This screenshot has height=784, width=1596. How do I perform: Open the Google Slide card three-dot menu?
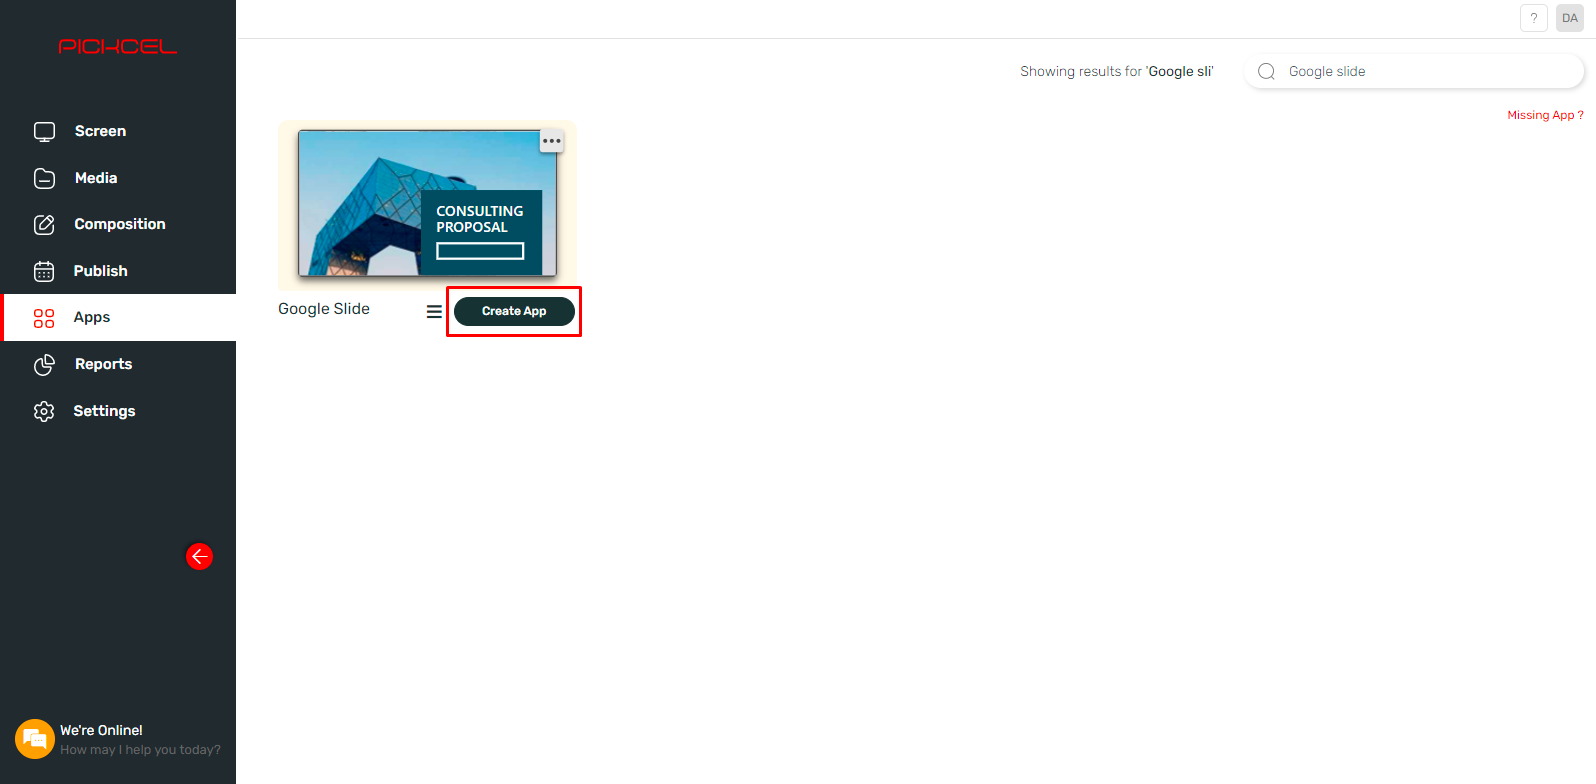(x=552, y=141)
